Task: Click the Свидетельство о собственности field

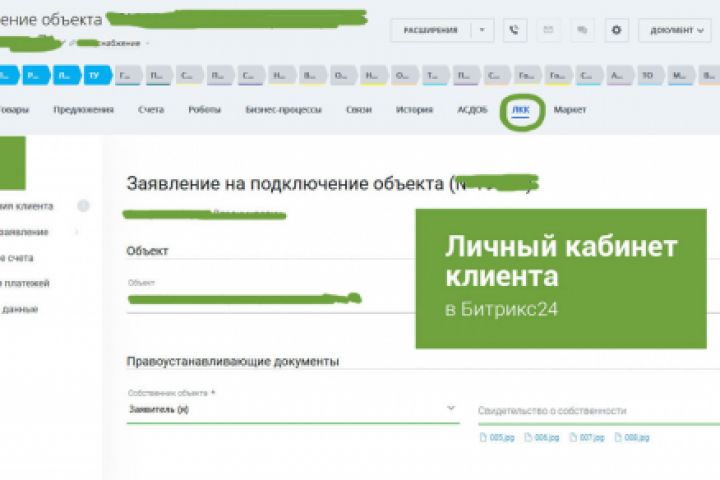Action: pos(599,411)
